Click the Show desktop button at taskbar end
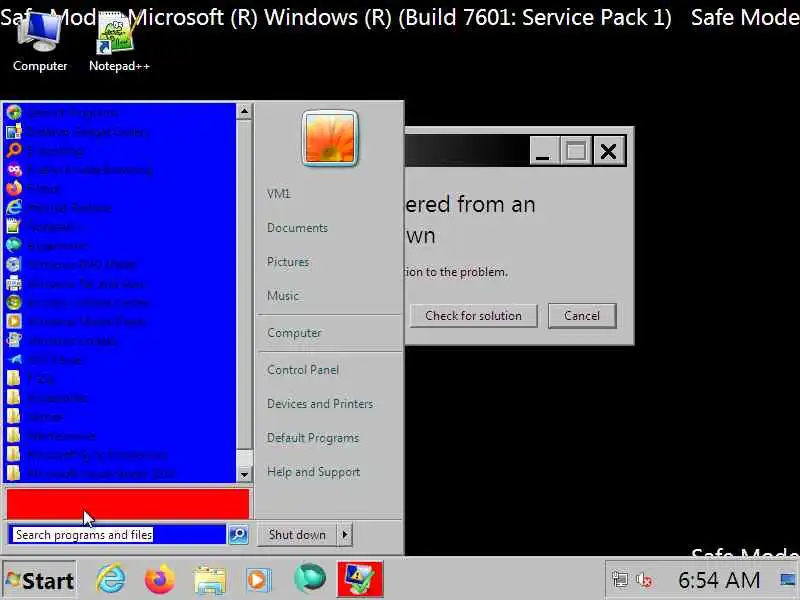The width and height of the screenshot is (800, 600). (x=789, y=580)
